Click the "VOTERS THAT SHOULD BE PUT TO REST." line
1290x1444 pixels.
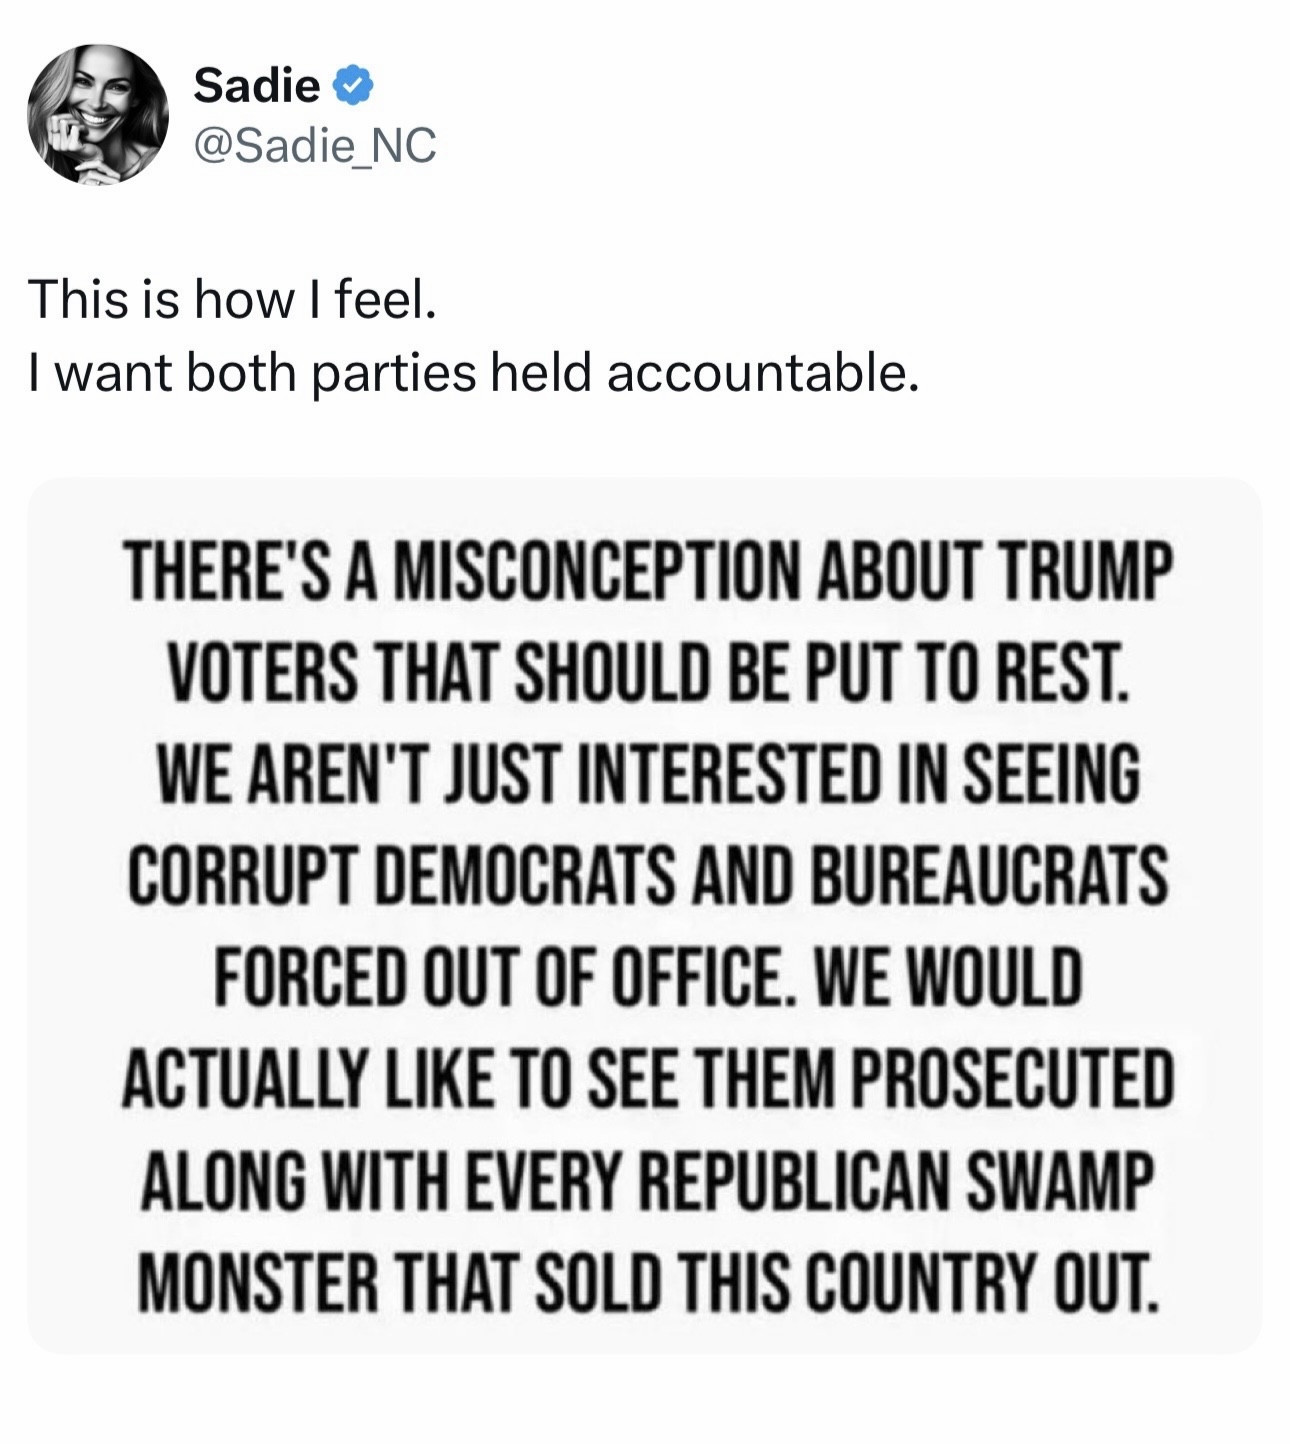(645, 675)
